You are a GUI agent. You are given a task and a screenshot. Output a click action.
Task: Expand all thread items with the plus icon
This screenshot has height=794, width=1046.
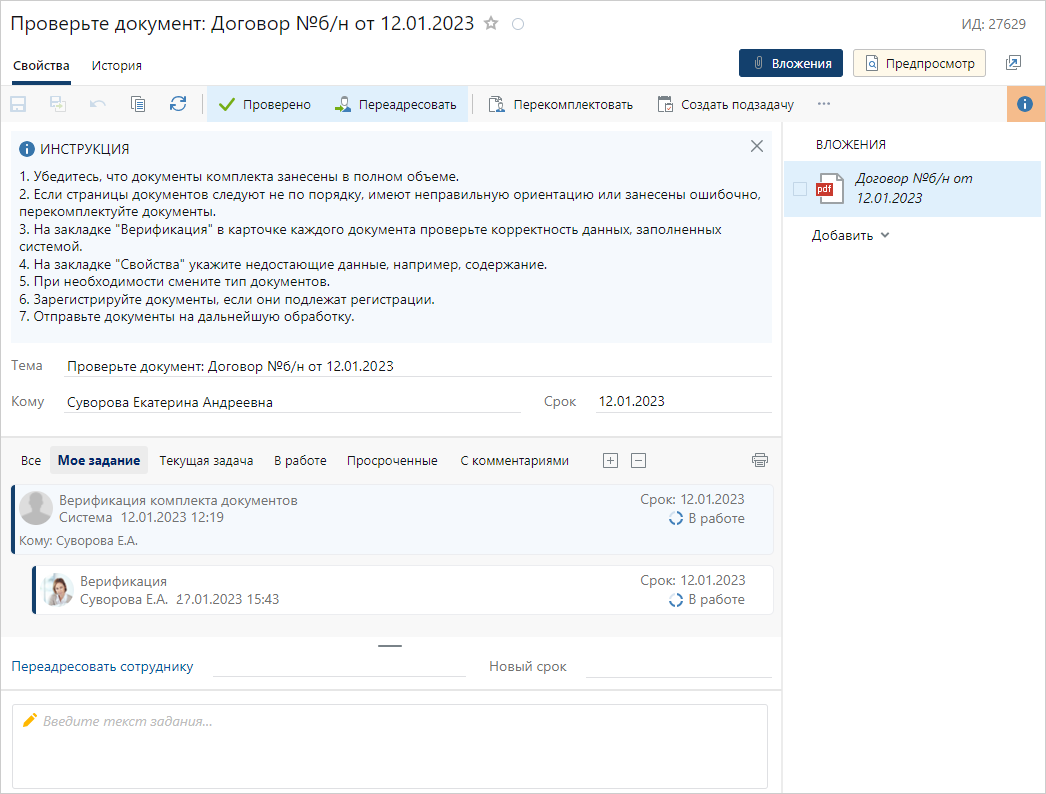coord(611,460)
